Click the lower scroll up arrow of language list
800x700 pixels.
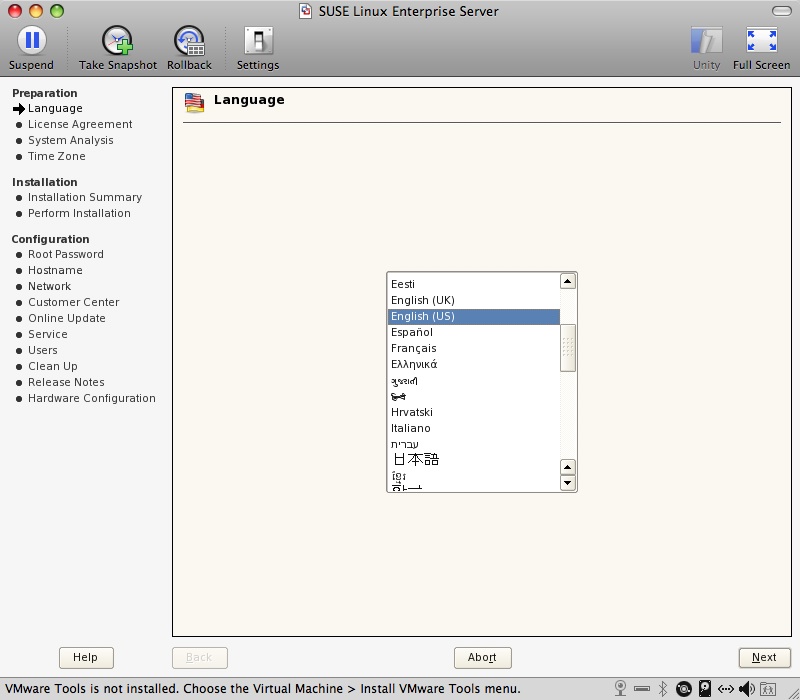[x=568, y=467]
